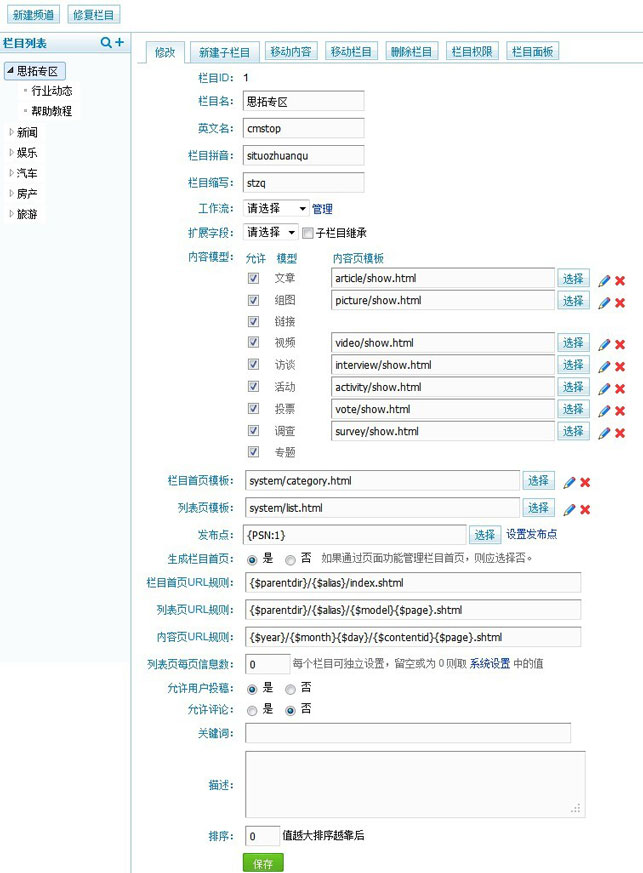
Task: Clear system/category.html template with red X
Action: [585, 482]
